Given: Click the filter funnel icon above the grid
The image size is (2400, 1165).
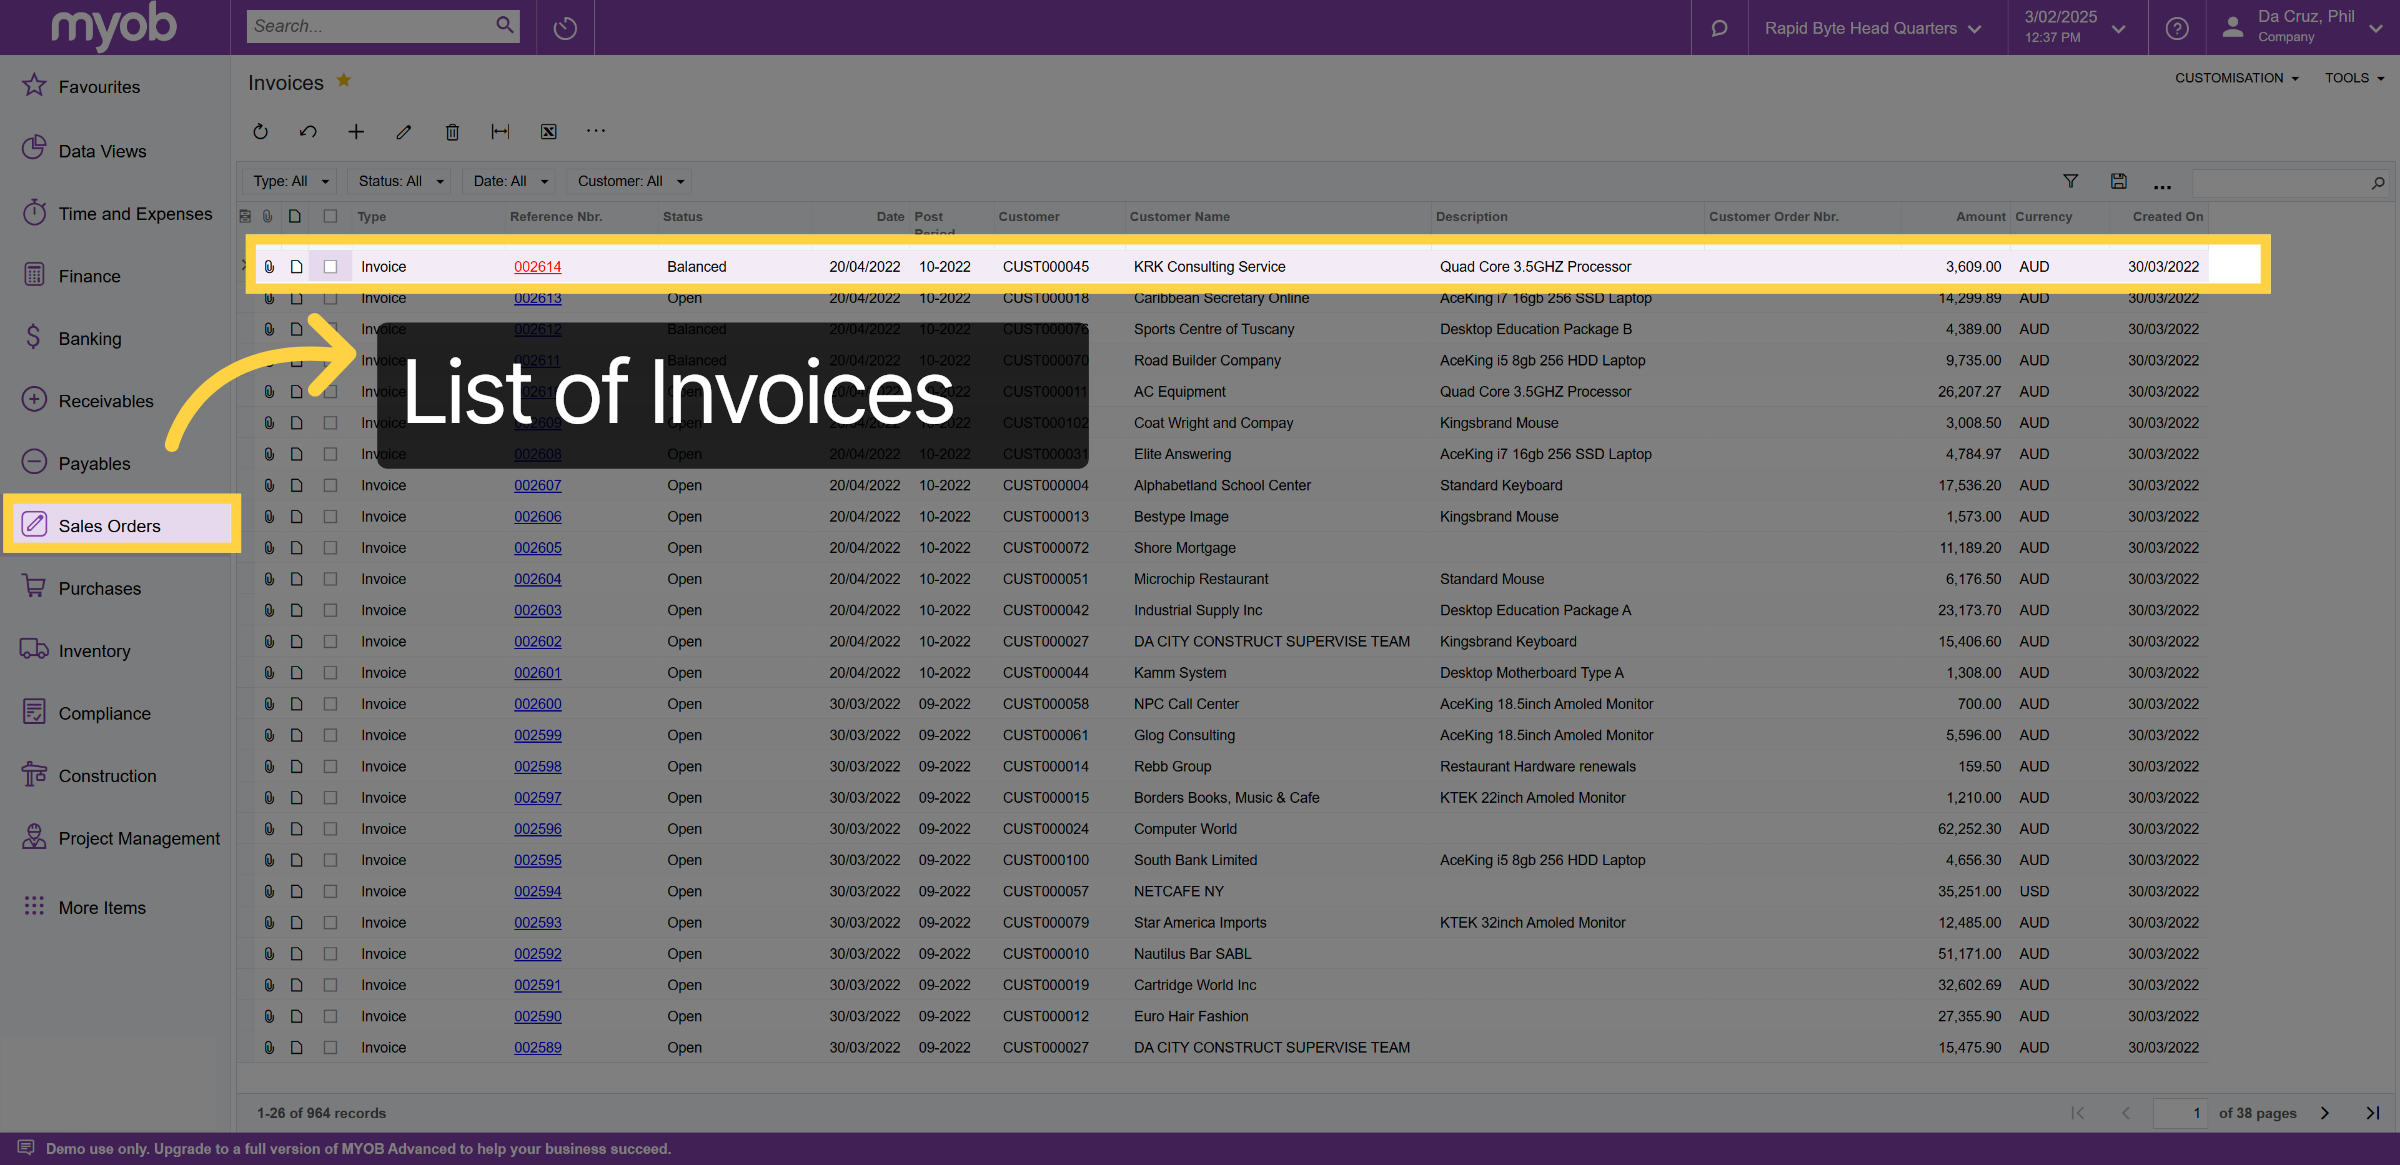Looking at the screenshot, I should [x=2071, y=181].
